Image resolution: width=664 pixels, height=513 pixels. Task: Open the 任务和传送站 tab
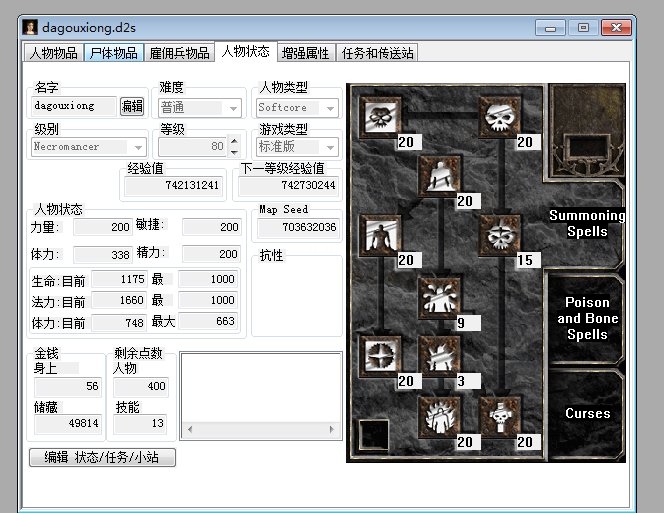pos(377,53)
